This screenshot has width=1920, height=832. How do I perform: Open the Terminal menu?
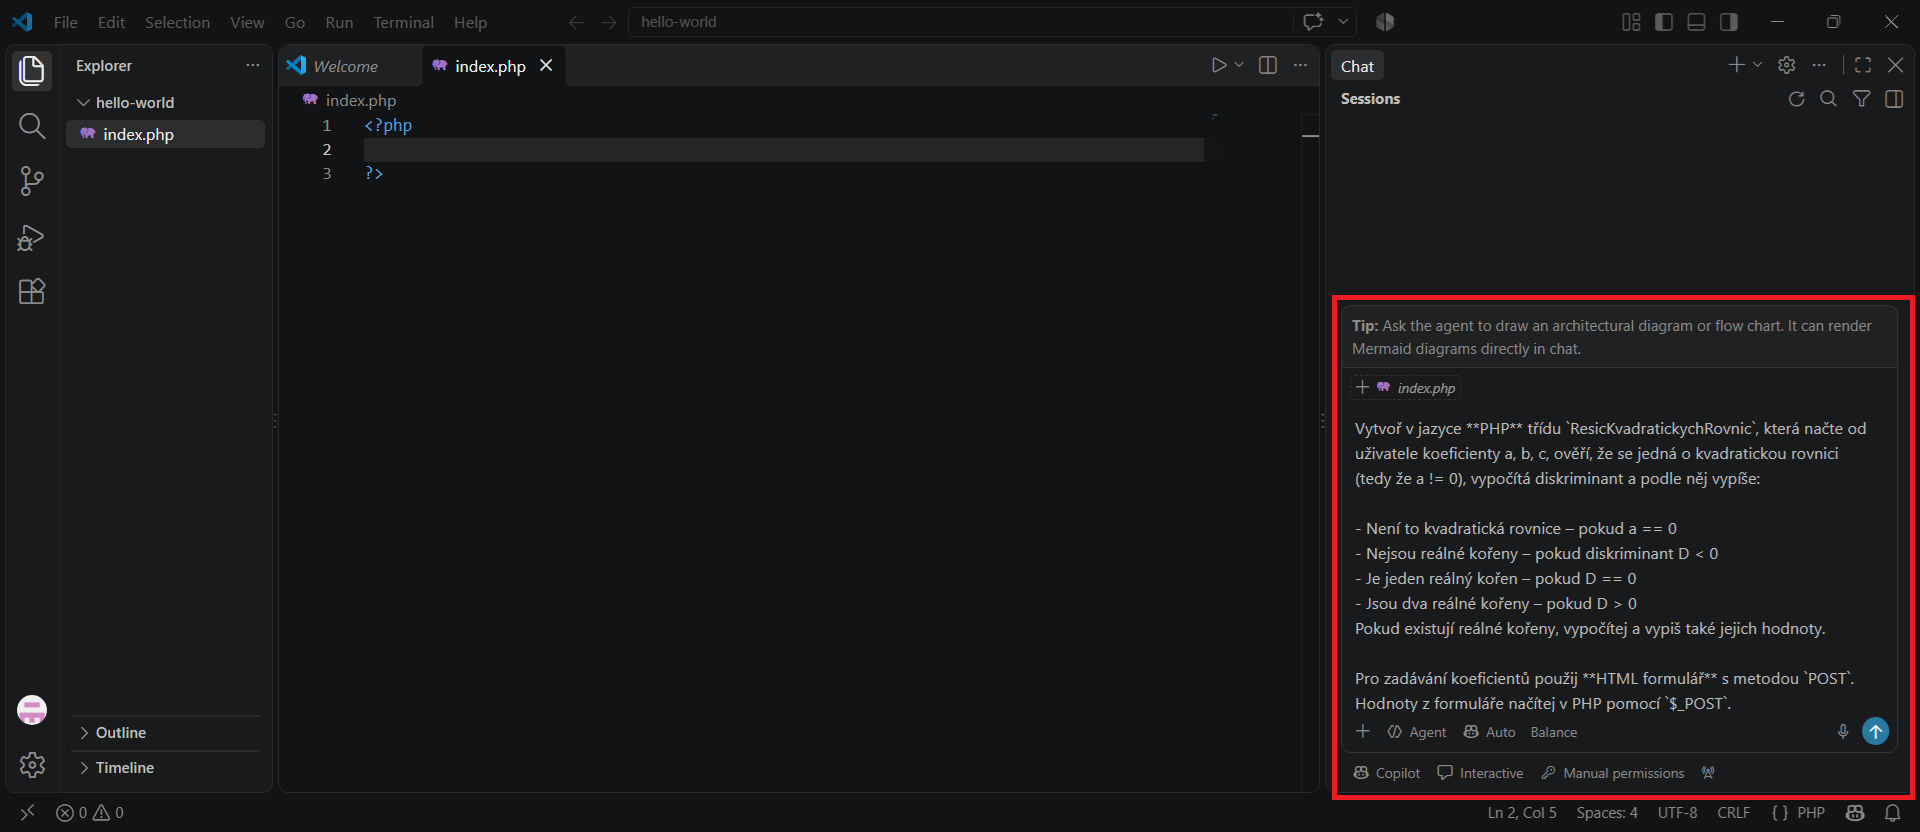[x=404, y=22]
